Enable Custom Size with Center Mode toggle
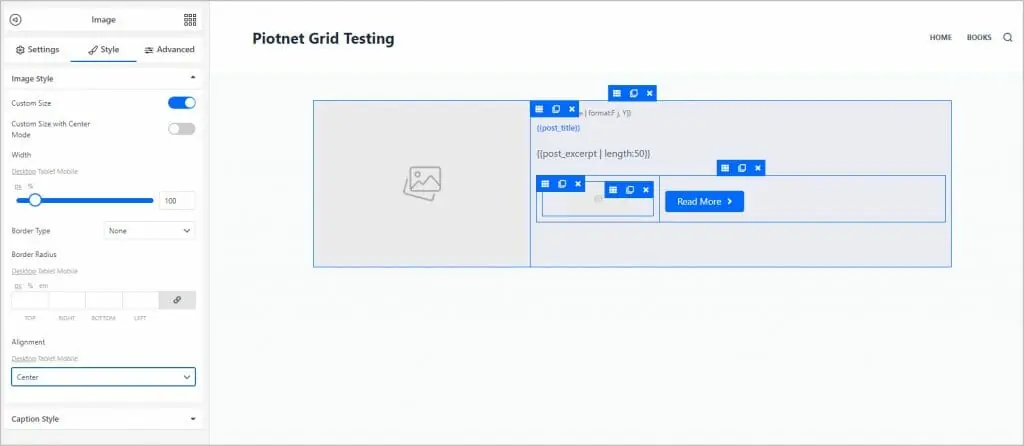Image resolution: width=1024 pixels, height=446 pixels. tap(182, 128)
